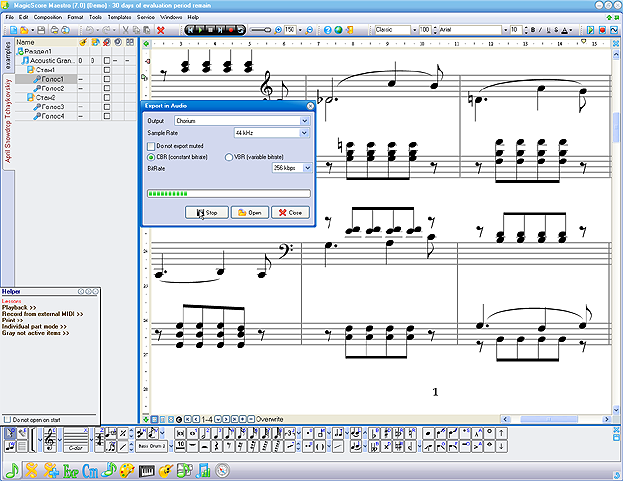Select the green music note tab
This screenshot has width=623, height=481.
point(12,471)
